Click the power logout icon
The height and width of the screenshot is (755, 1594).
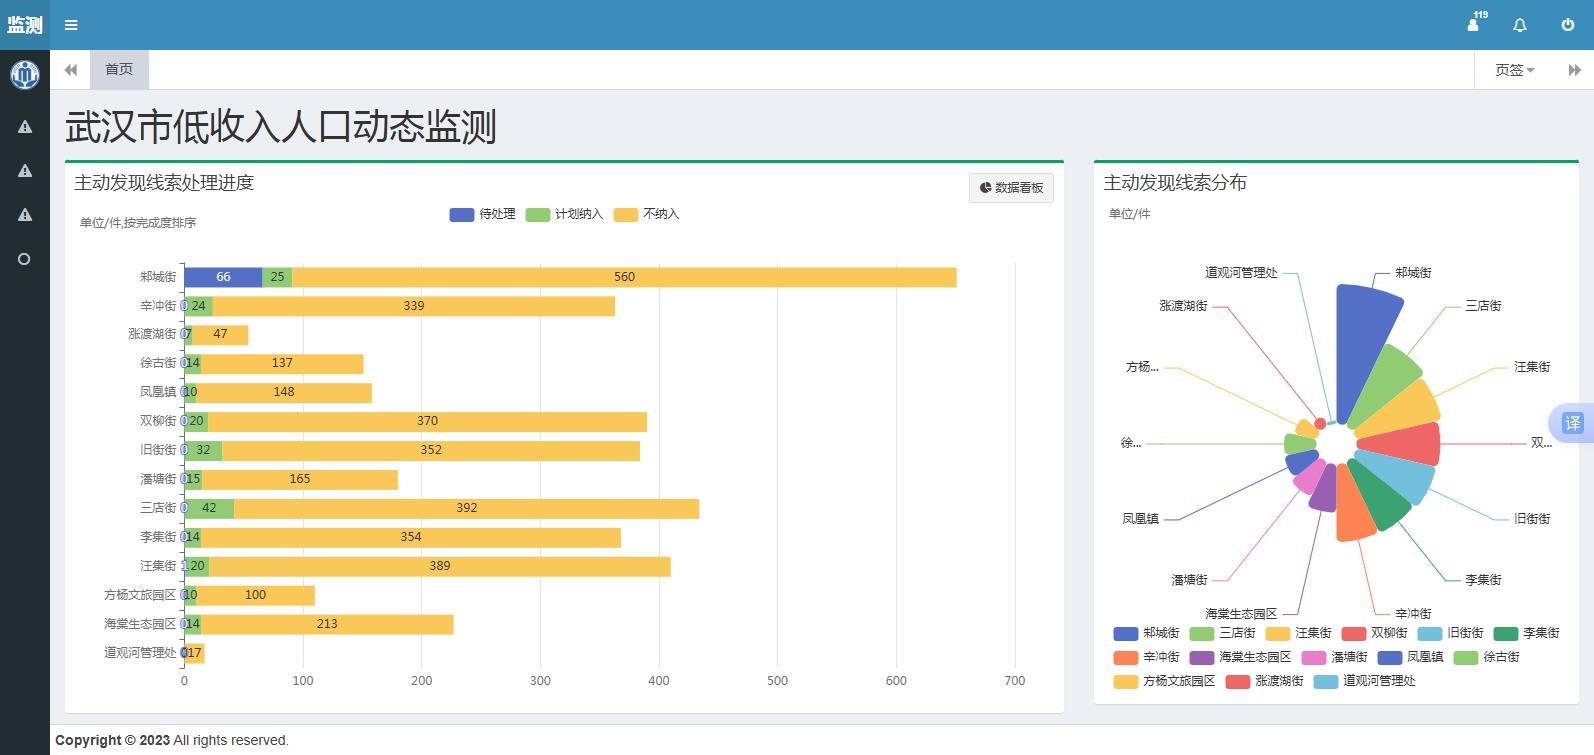click(1567, 25)
